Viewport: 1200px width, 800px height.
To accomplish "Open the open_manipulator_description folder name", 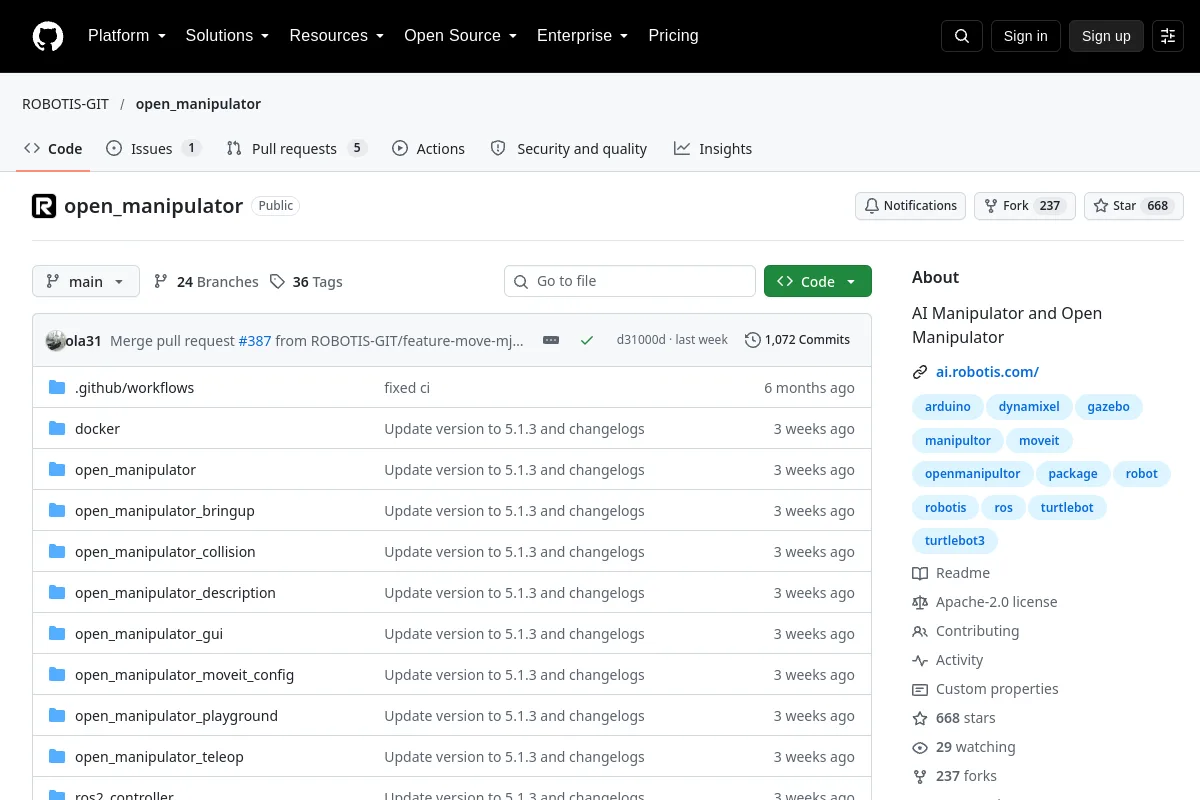I will point(175,593).
